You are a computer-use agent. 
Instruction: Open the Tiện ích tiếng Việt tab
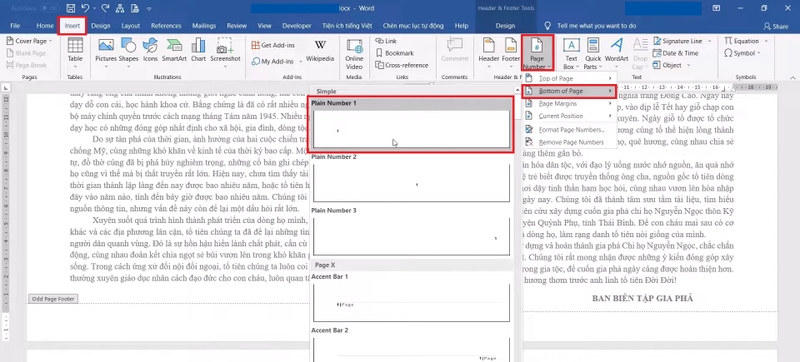point(347,26)
